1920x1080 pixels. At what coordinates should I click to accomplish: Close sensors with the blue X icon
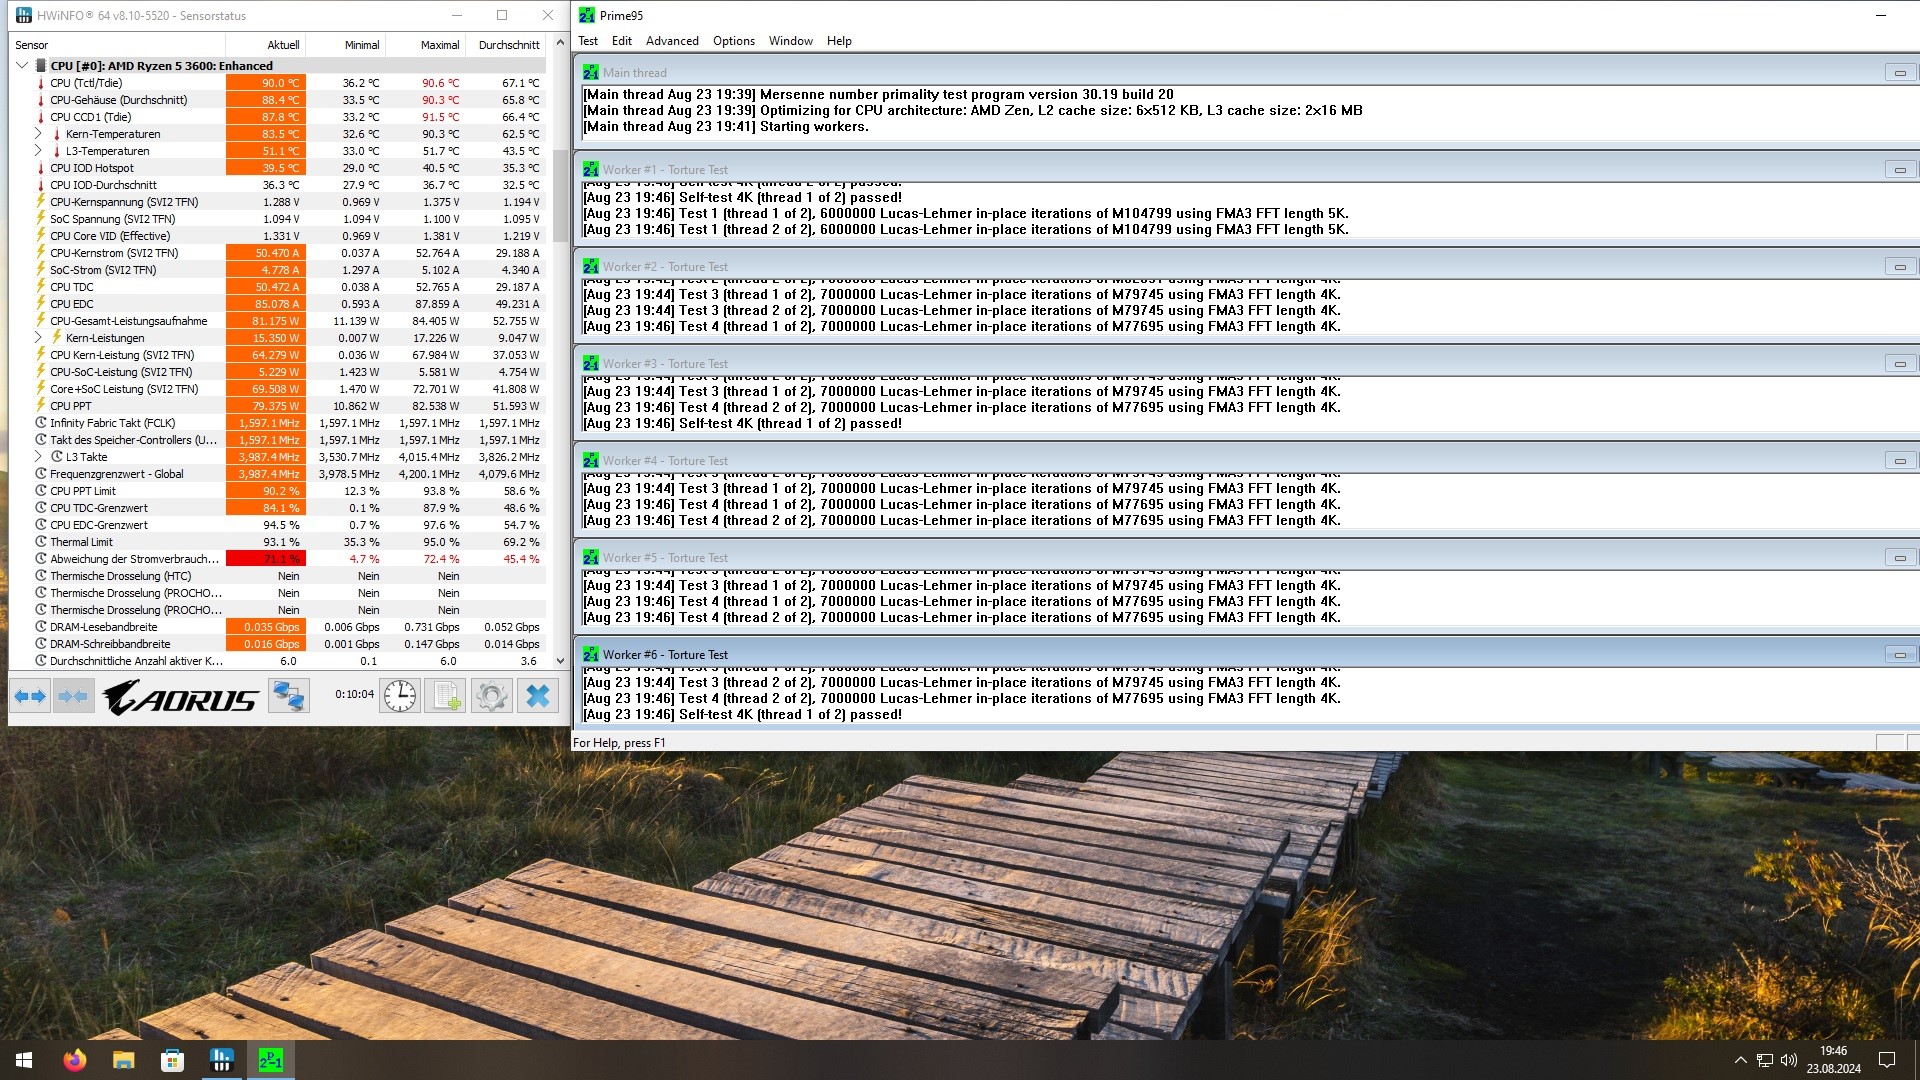coord(538,696)
